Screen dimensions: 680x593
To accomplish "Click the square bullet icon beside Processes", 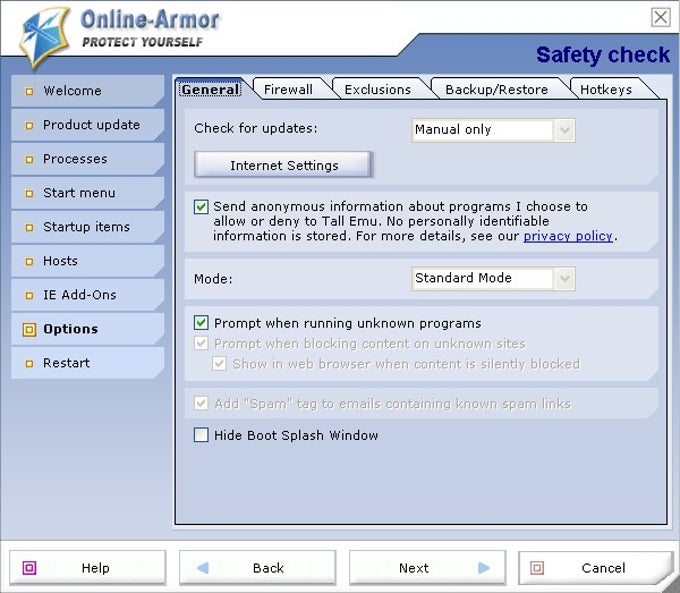I will tap(29, 160).
